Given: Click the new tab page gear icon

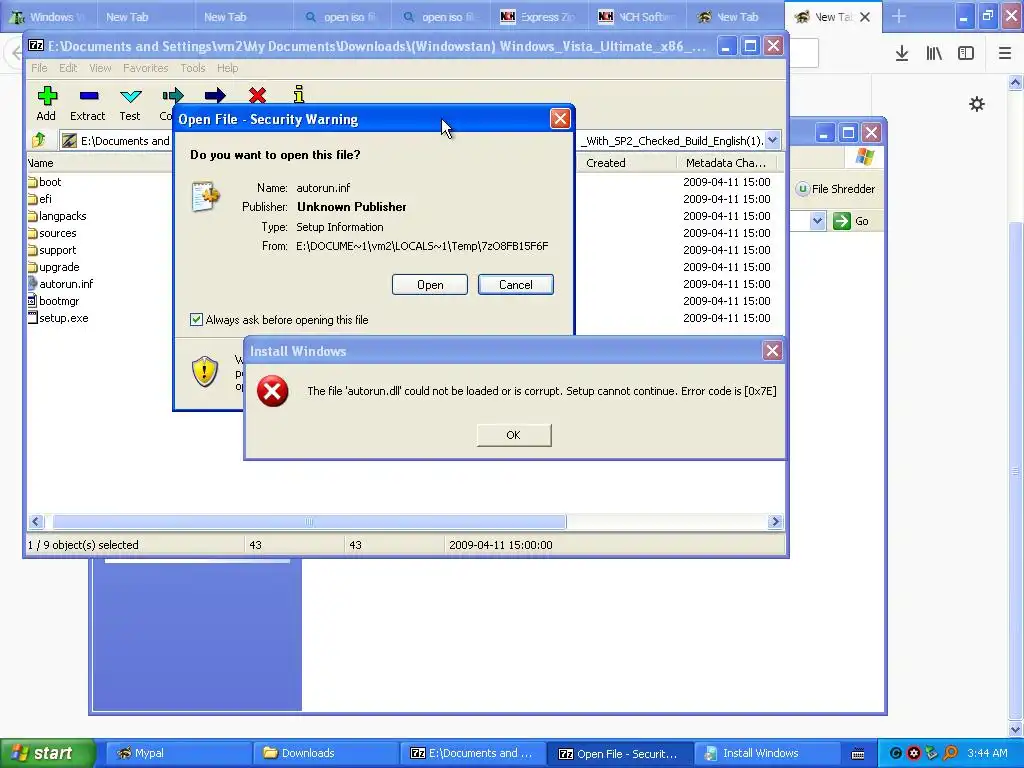Looking at the screenshot, I should [x=977, y=104].
